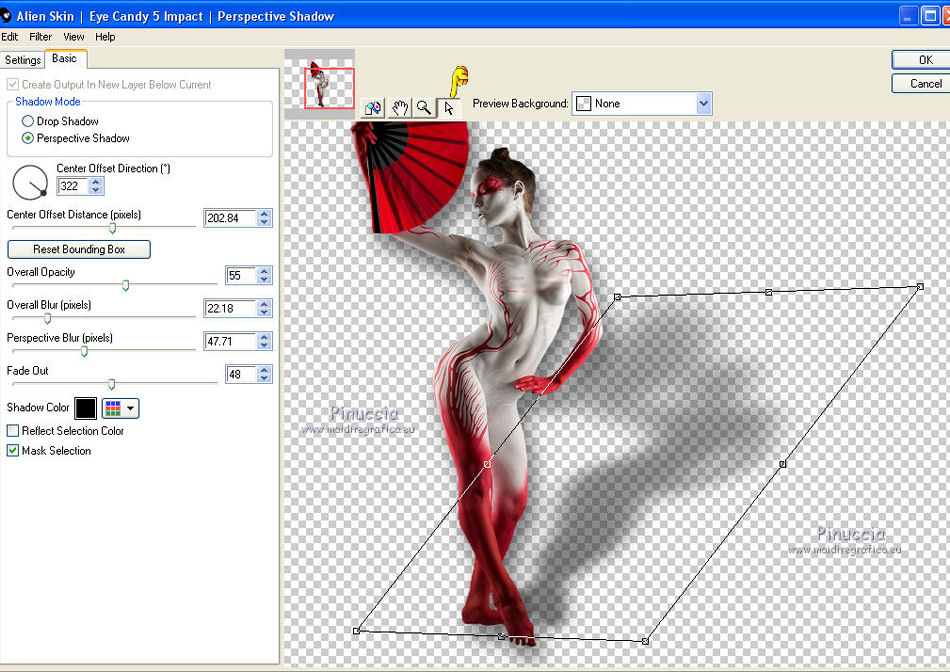
Task: Click the Center Offset Direction spinner arrows
Action: point(96,186)
